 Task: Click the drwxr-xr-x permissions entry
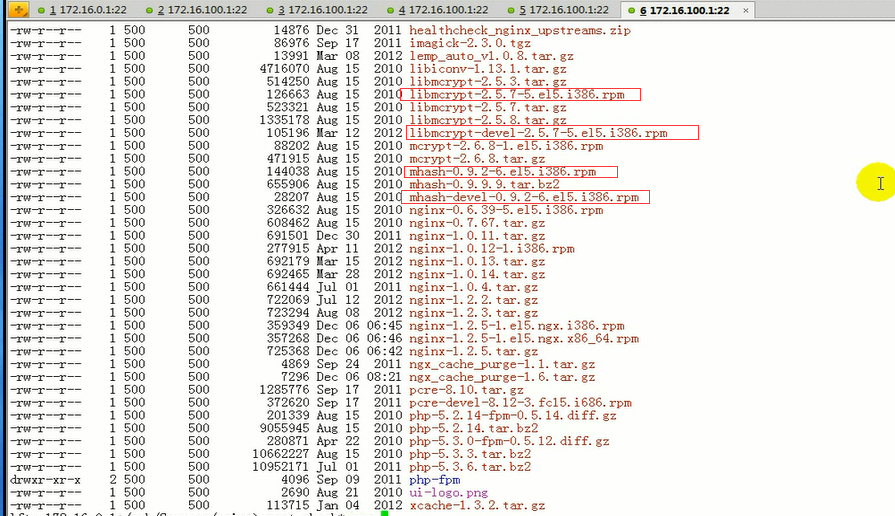[45, 479]
